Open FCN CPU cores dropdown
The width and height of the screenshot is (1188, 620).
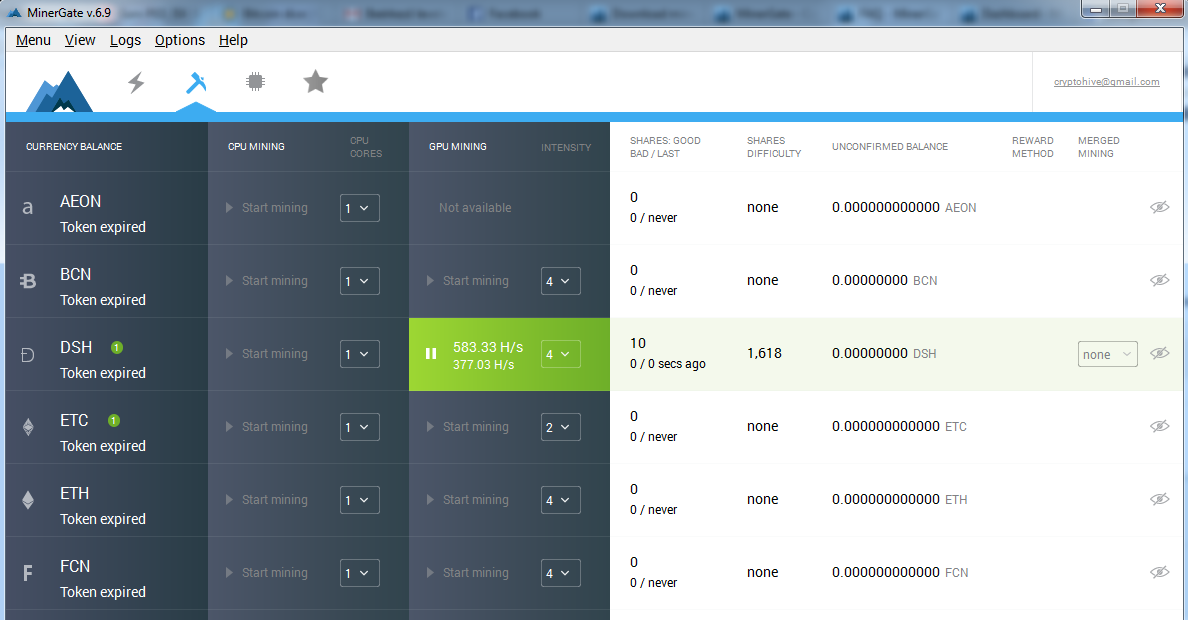[x=360, y=573]
